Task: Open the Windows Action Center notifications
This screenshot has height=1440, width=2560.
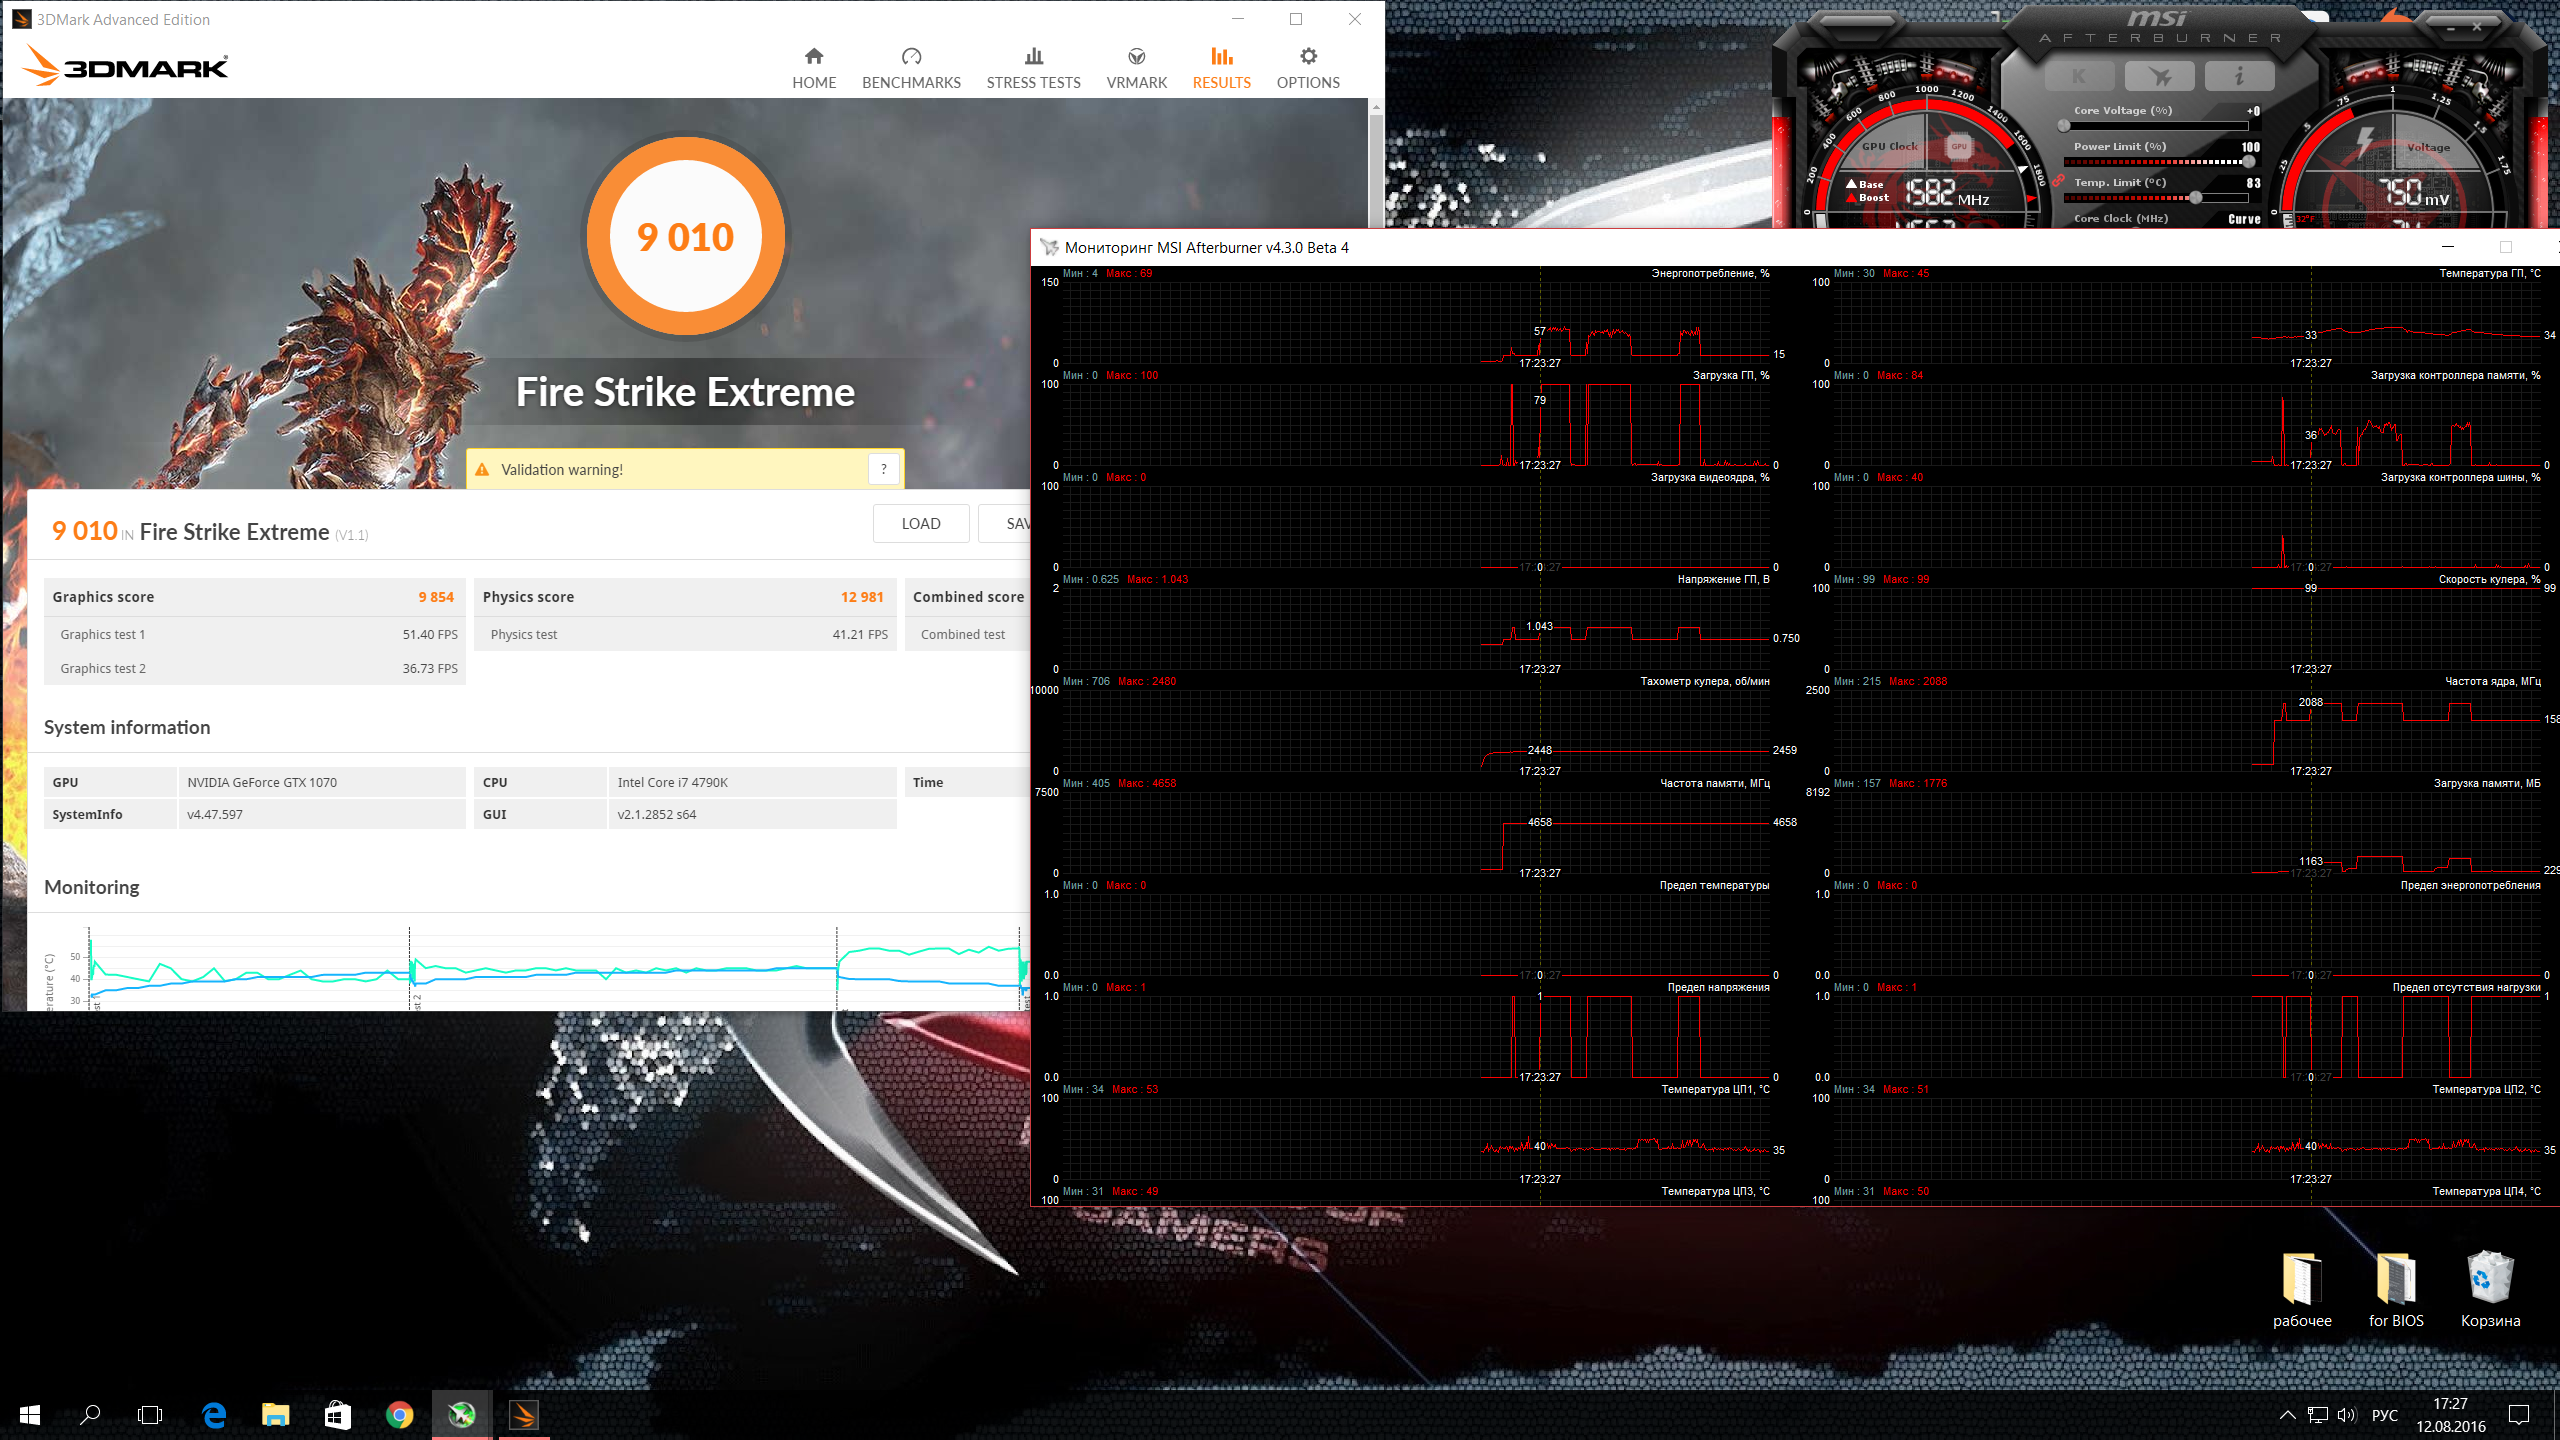Action: pyautogui.click(x=2519, y=1415)
